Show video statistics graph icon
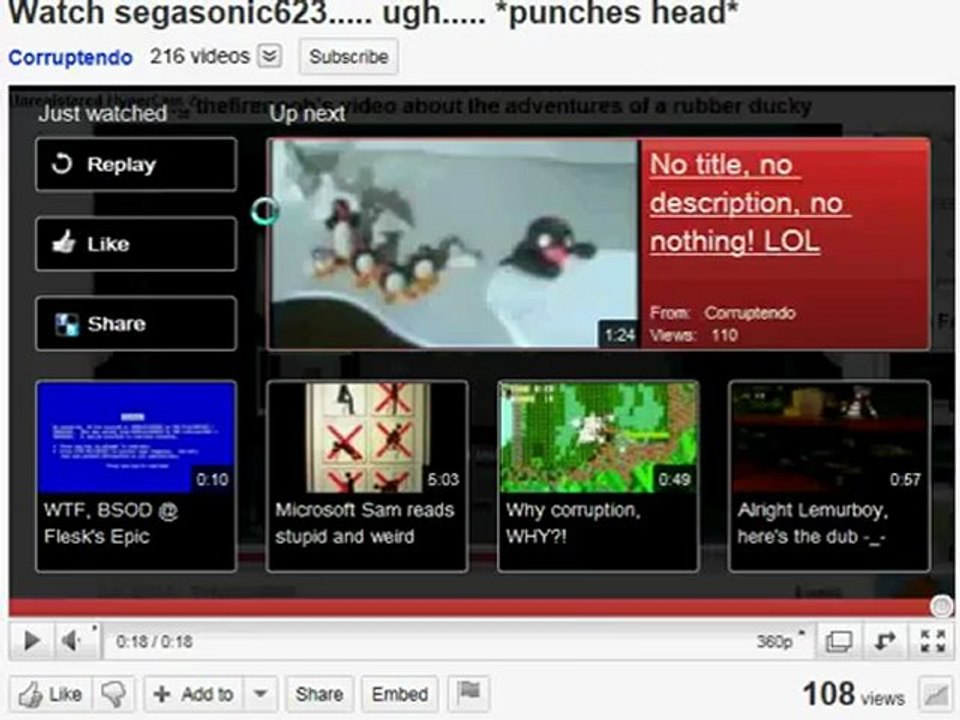This screenshot has height=720, width=960. tap(937, 695)
